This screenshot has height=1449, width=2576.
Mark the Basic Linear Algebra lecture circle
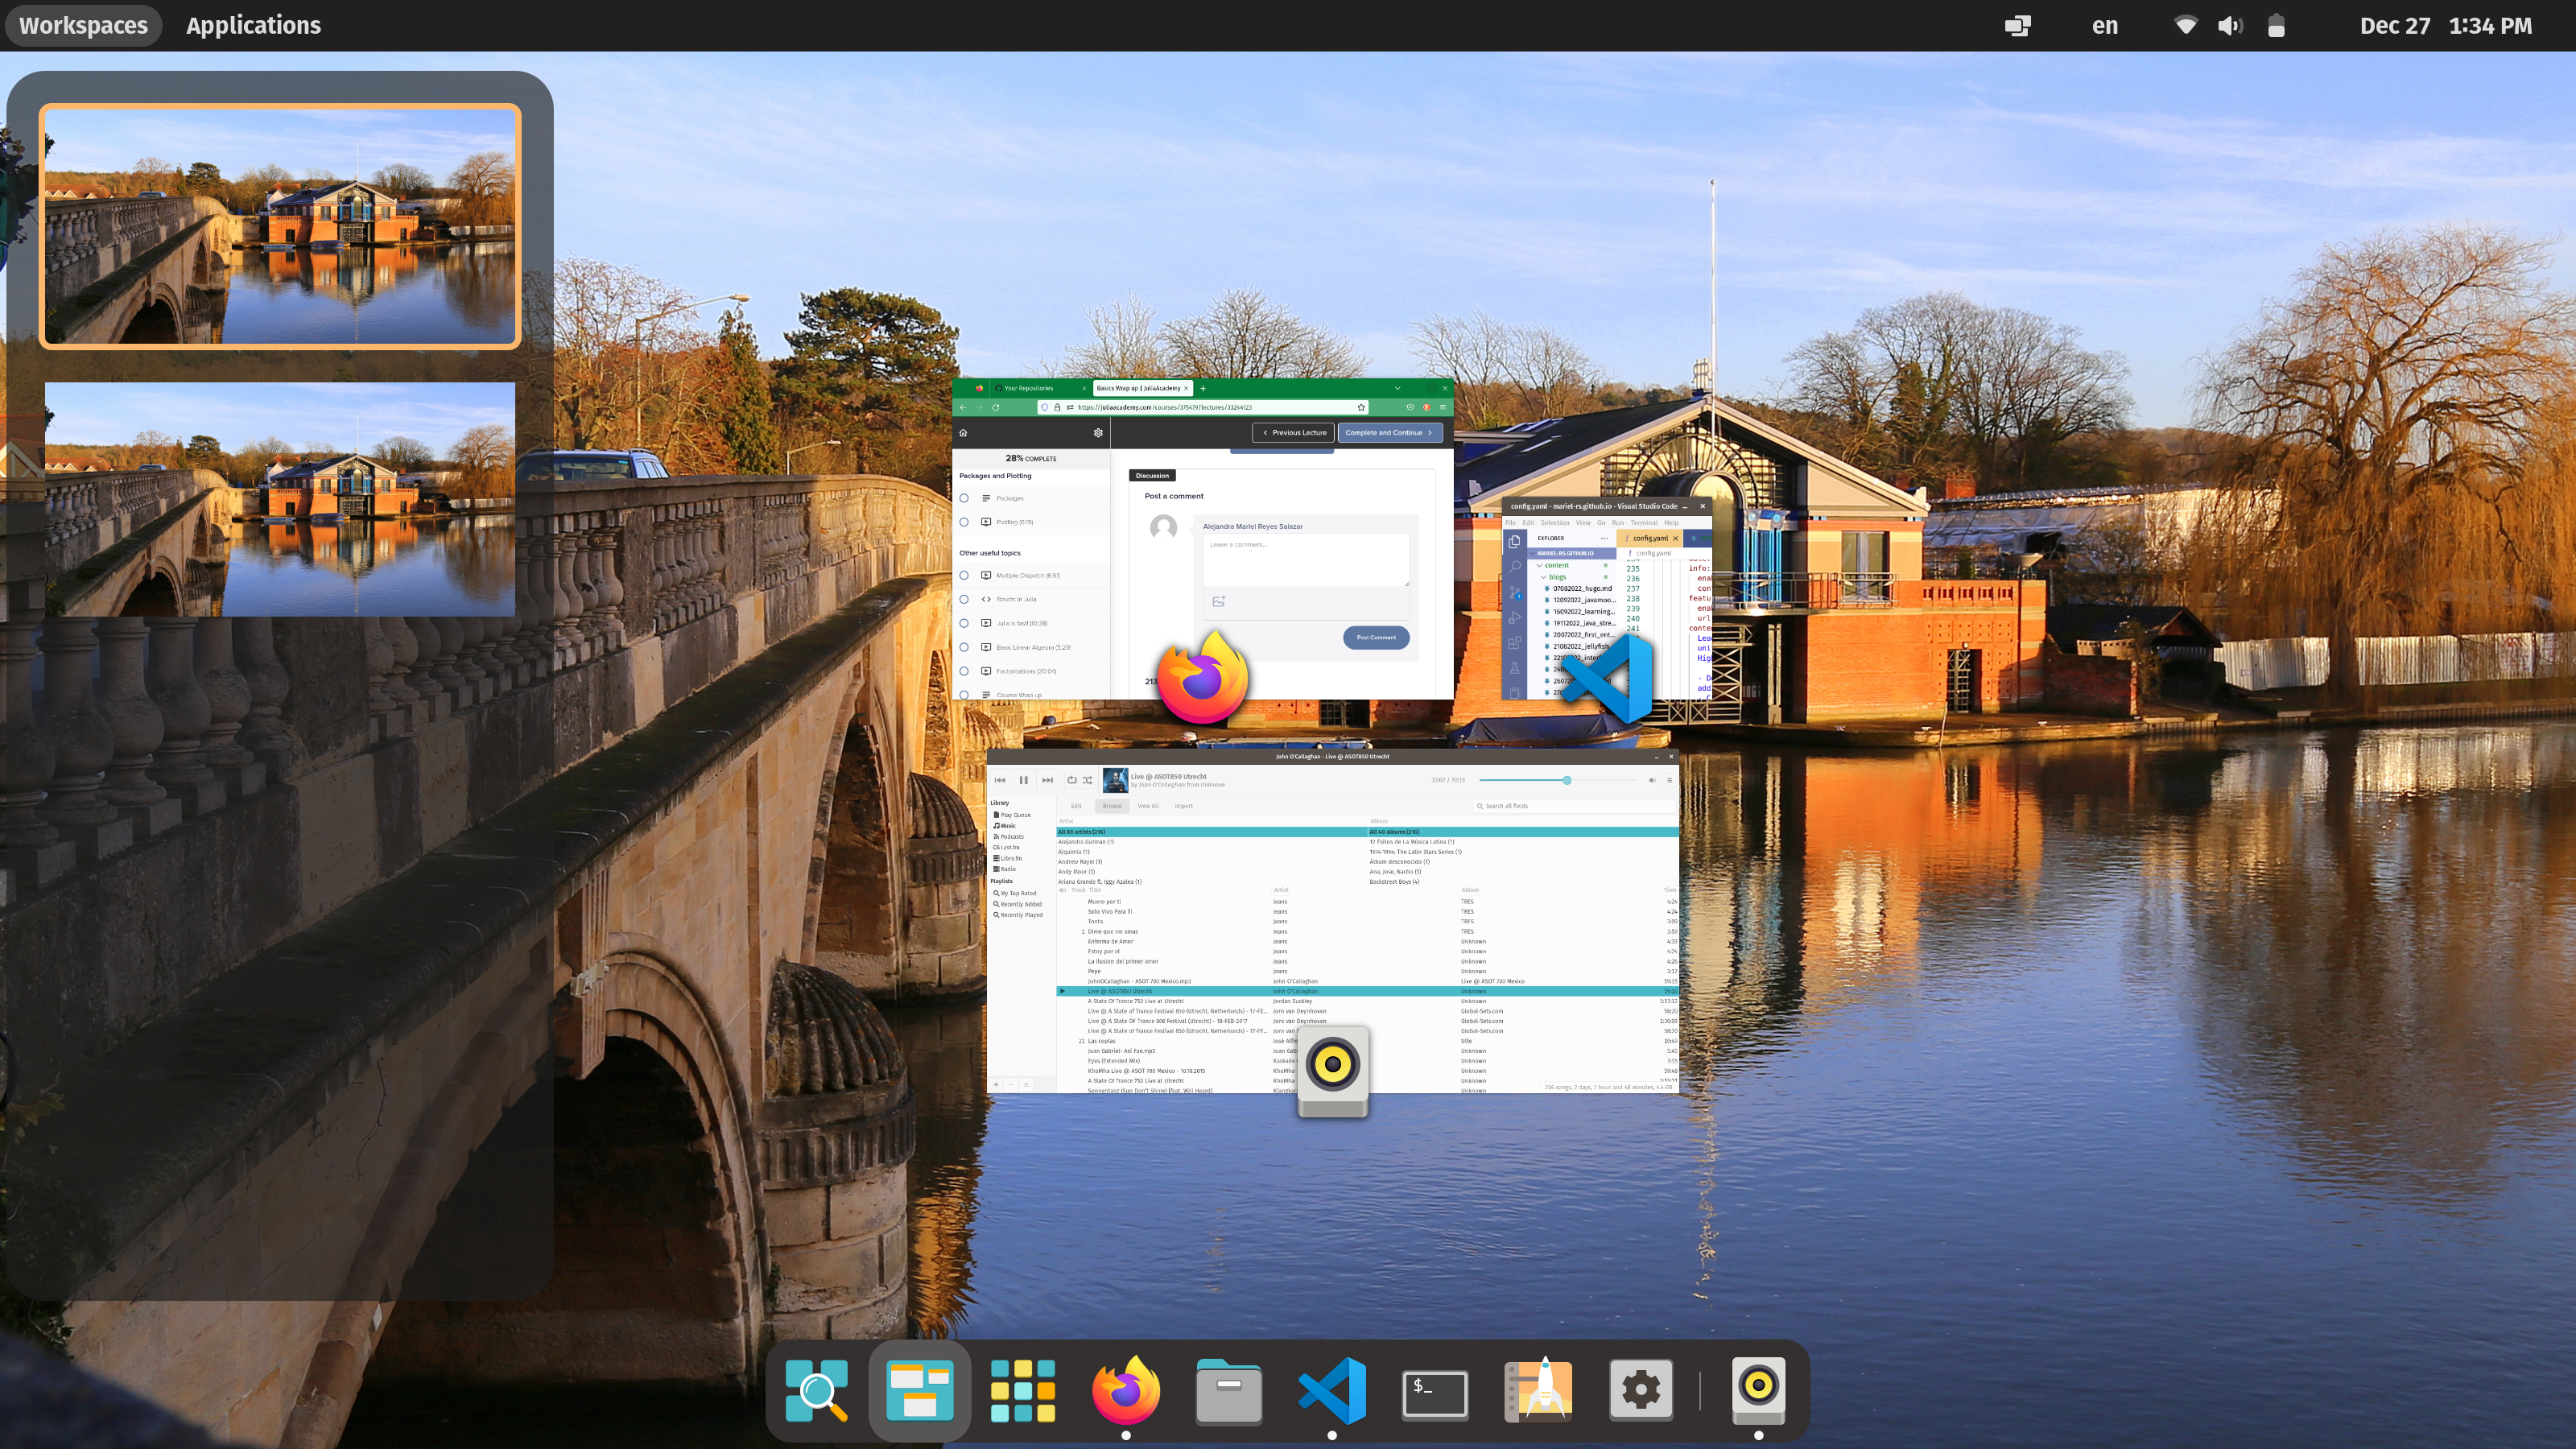pyautogui.click(x=964, y=648)
